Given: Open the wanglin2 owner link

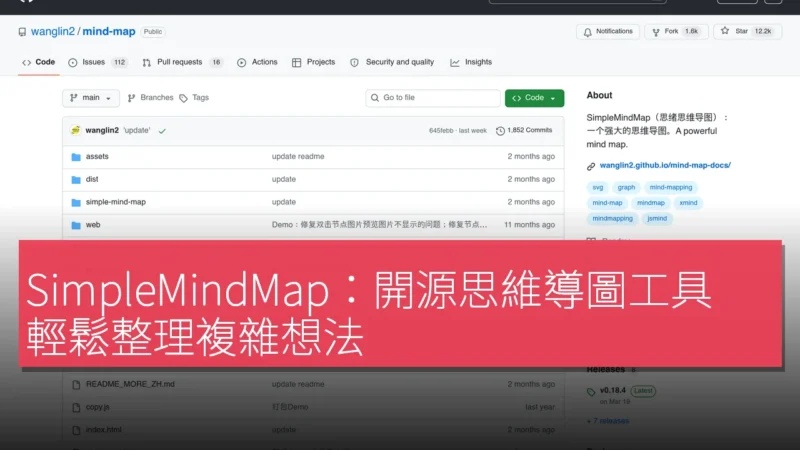Looking at the screenshot, I should click(53, 32).
